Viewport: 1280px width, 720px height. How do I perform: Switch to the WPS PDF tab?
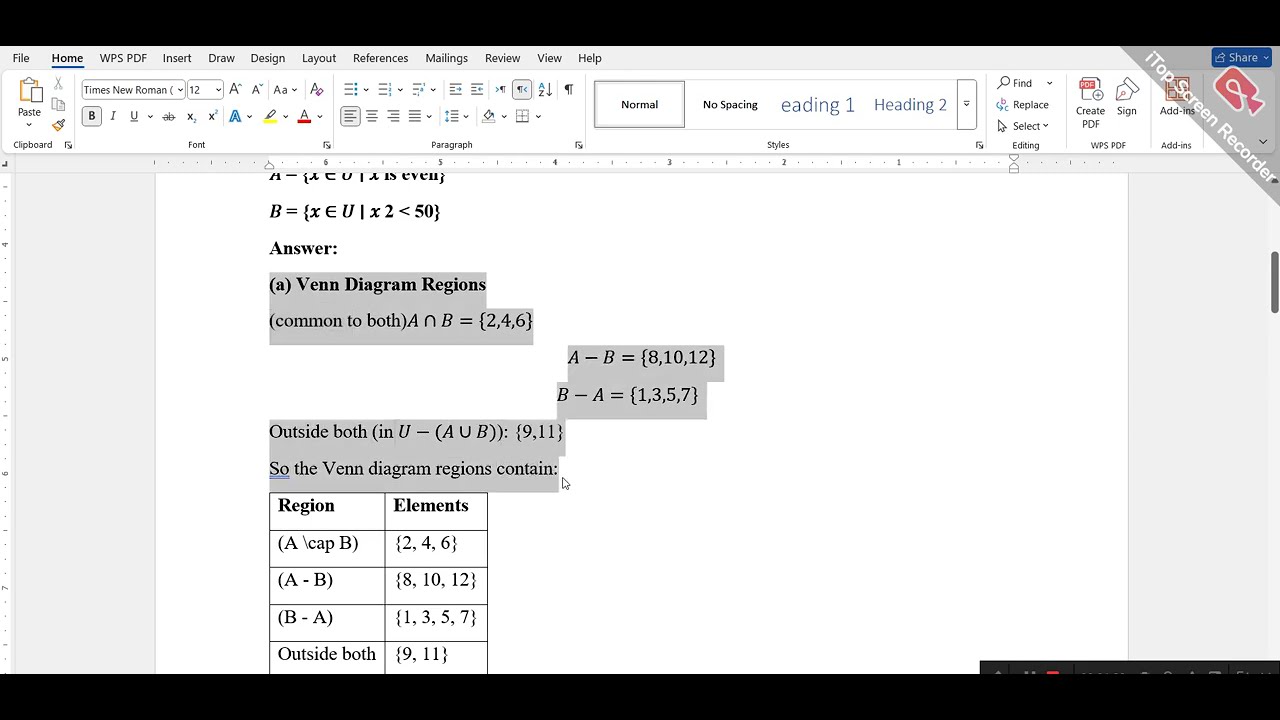coord(123,58)
